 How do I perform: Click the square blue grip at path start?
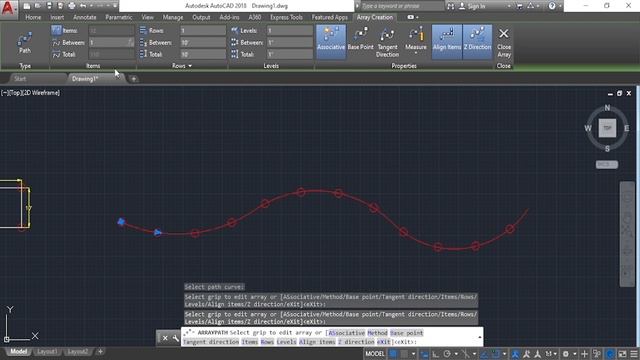click(121, 222)
